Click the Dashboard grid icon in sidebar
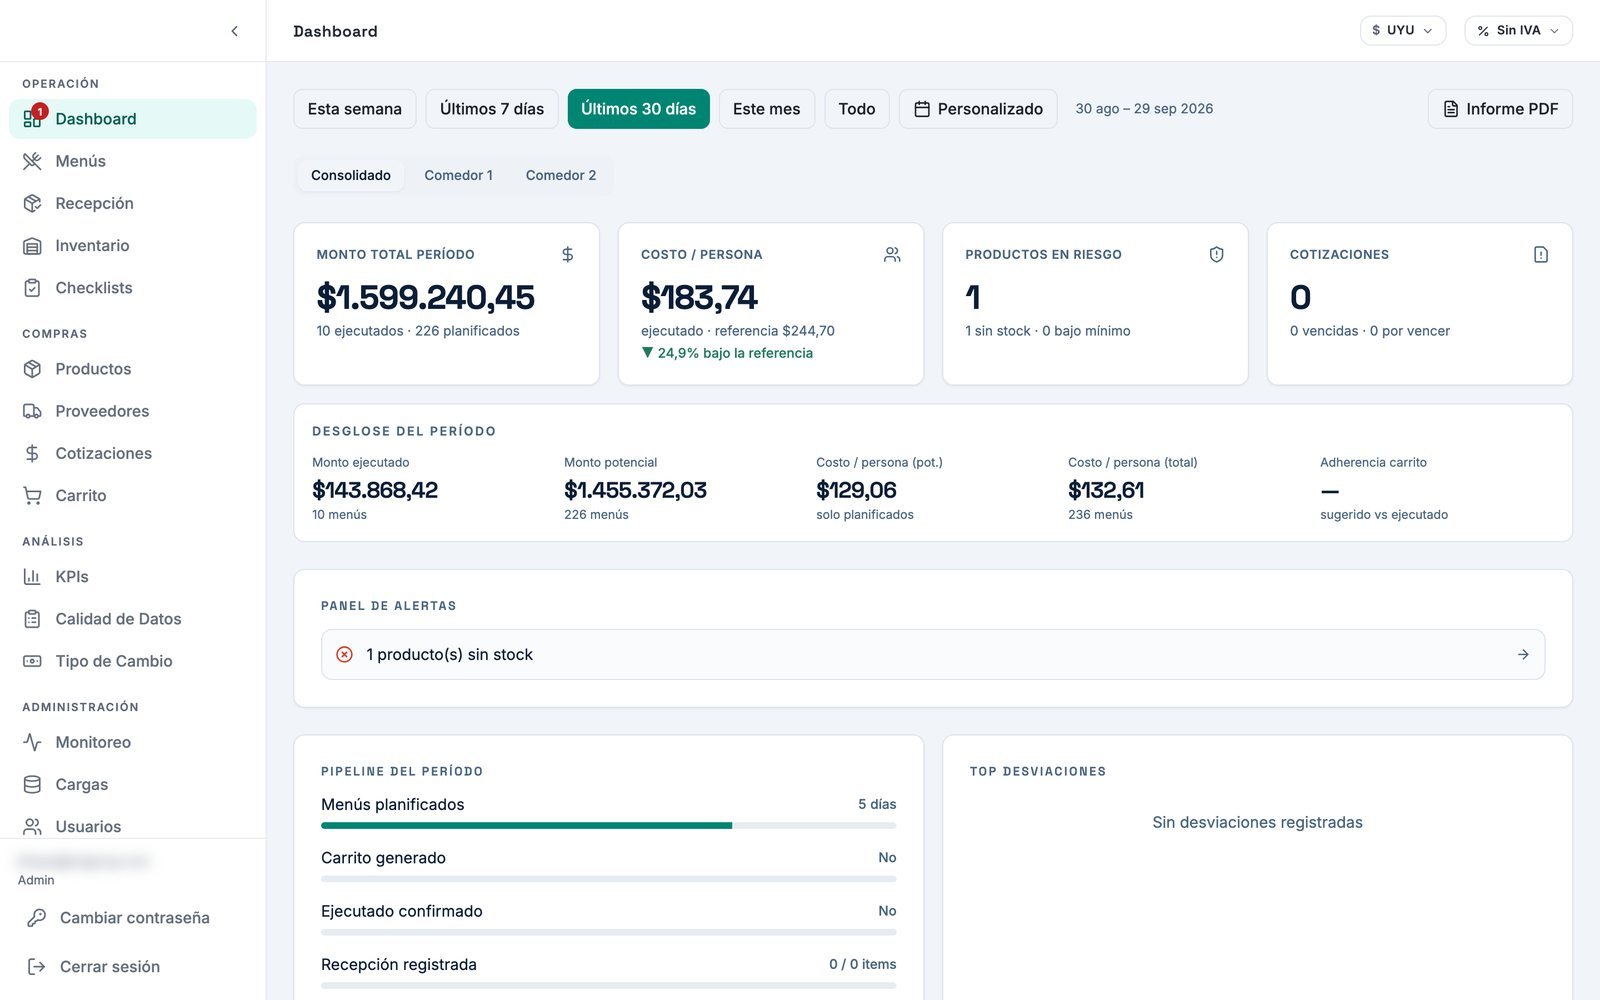This screenshot has width=1600, height=1000. (32, 119)
